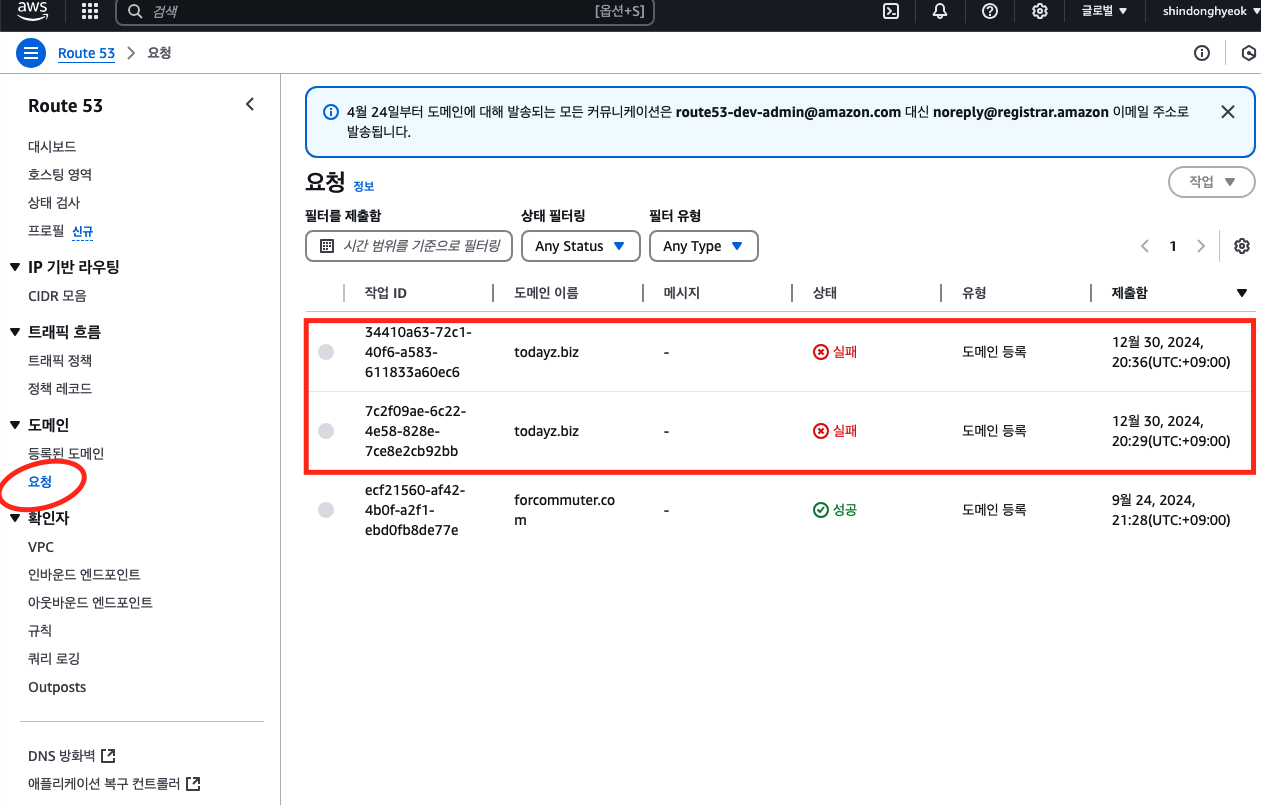Collapse the IP 기반 라우팅 section

point(15,267)
